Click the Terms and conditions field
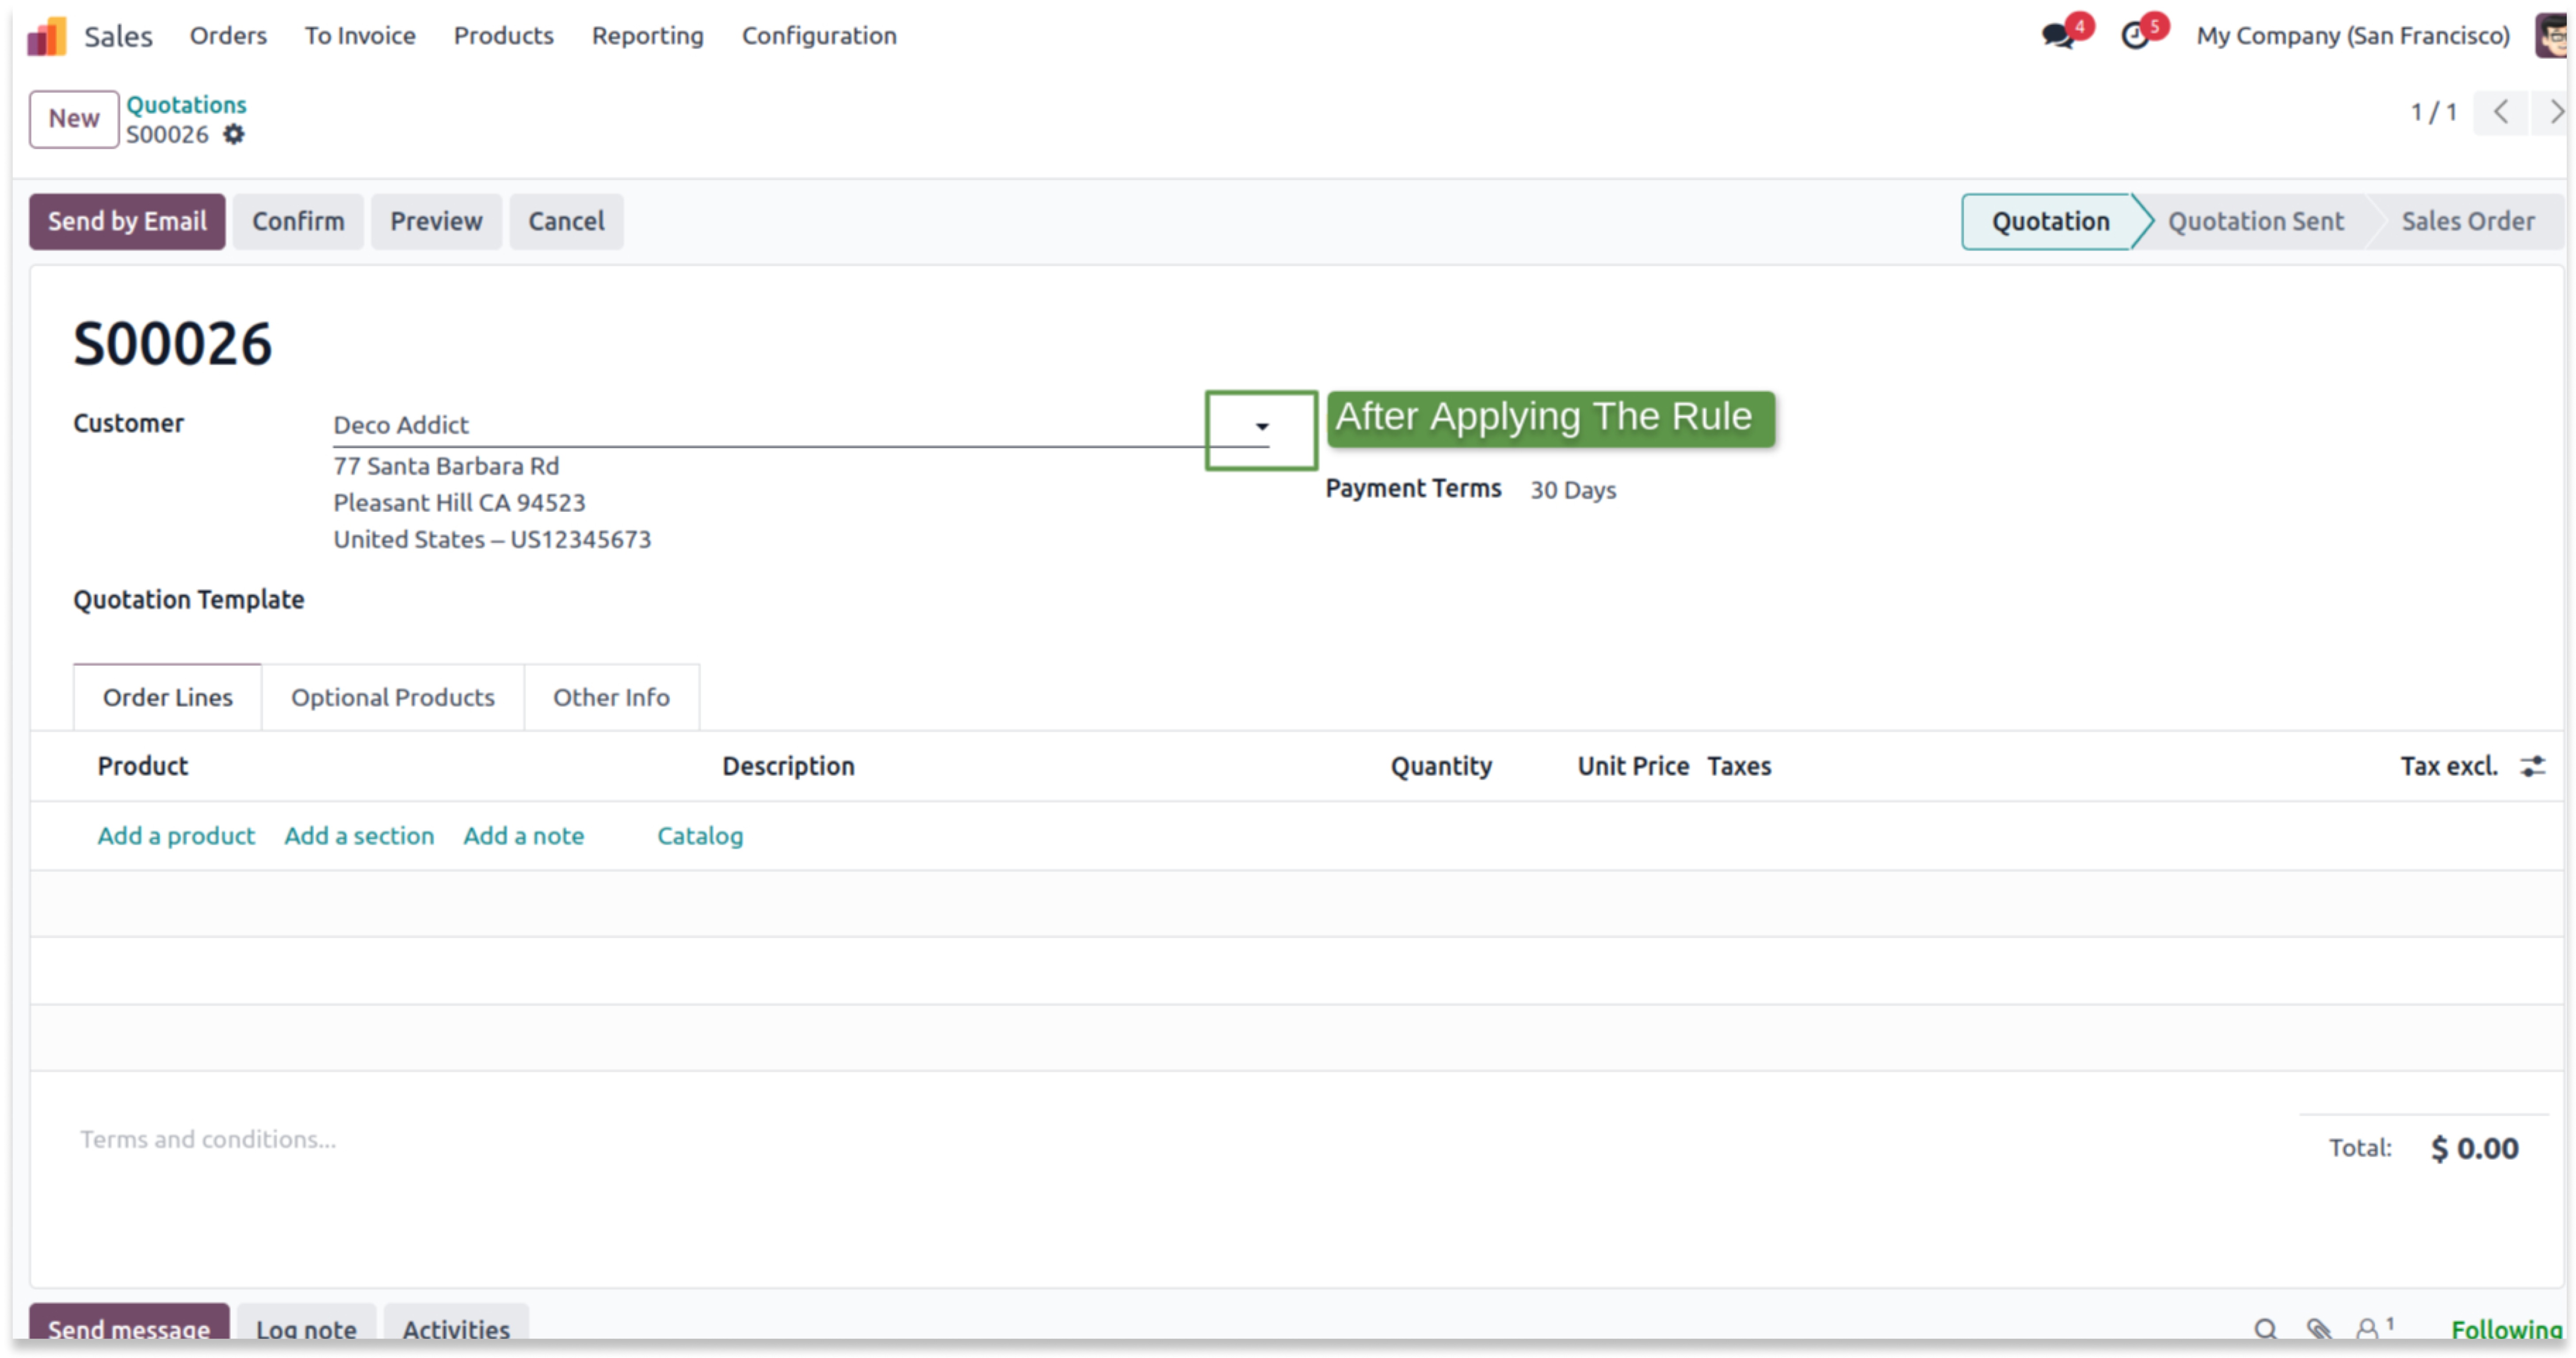Screen dimensions: 2576x1358 coord(208,1139)
